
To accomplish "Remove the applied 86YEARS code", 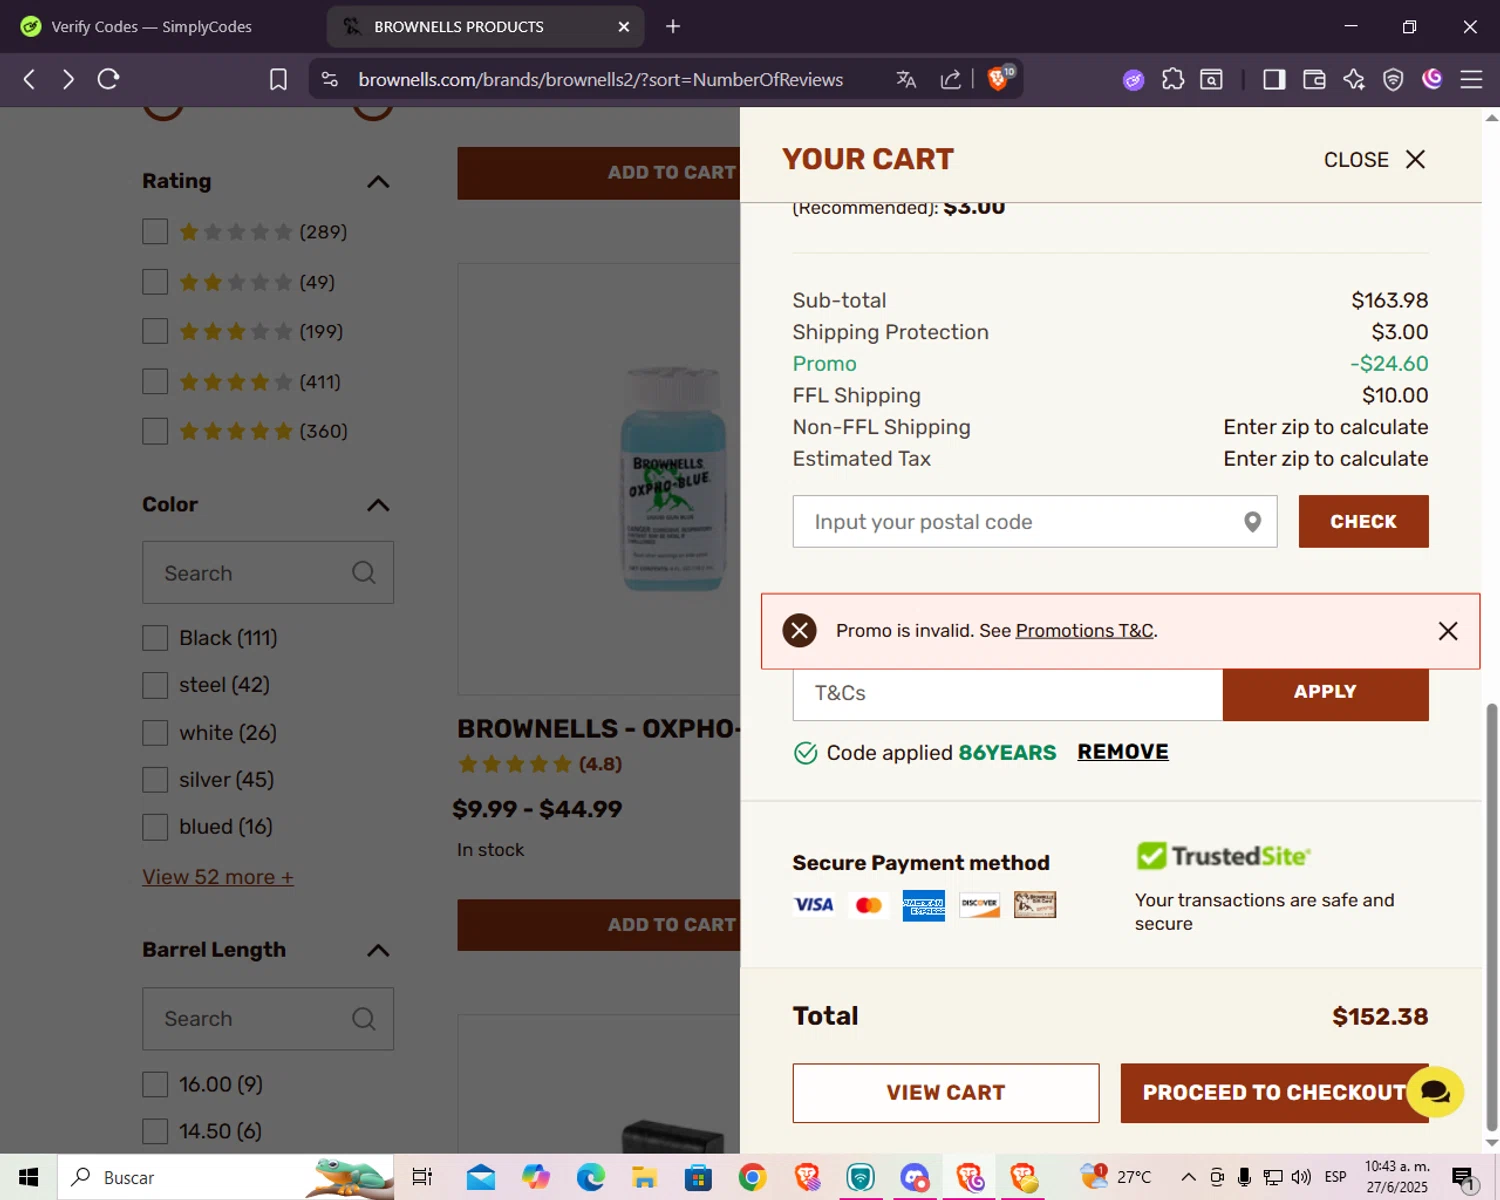I will pyautogui.click(x=1122, y=752).
